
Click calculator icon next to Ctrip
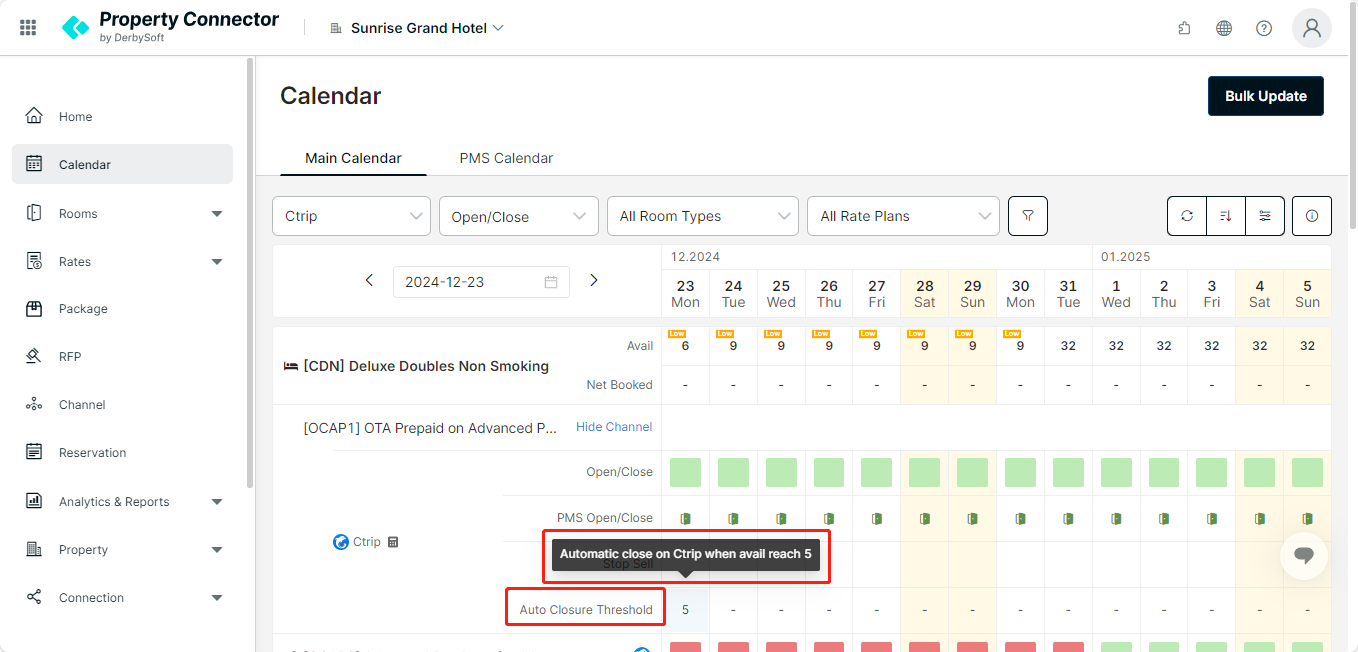tap(393, 542)
